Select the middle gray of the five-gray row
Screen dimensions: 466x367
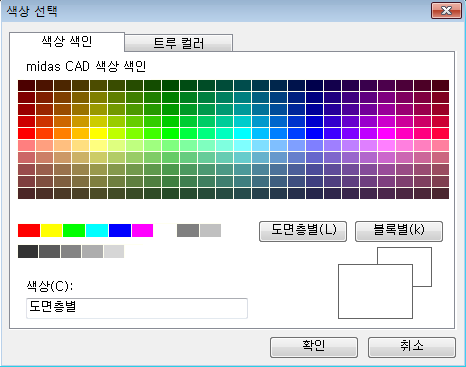coord(71,251)
